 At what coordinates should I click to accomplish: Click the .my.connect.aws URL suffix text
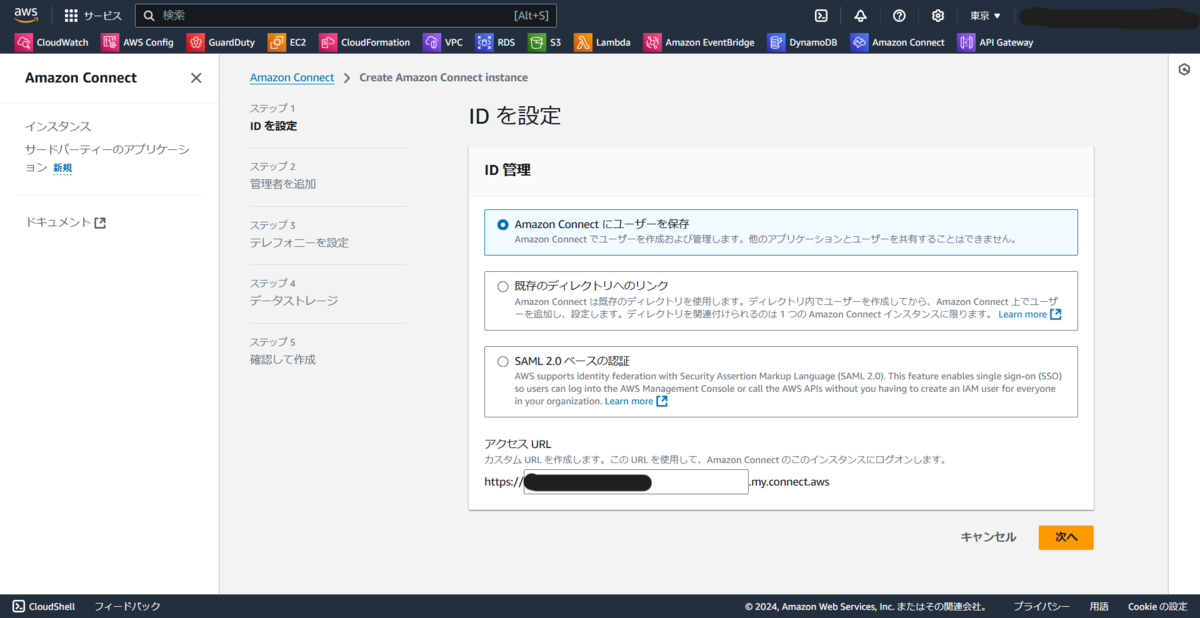[x=789, y=482]
